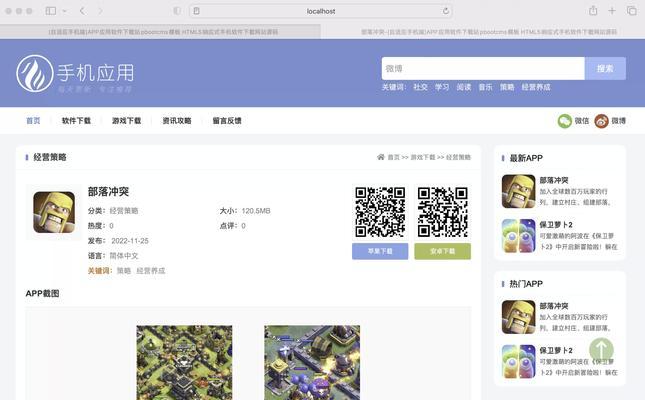Click the green 安卓下载 button
Image resolution: width=645 pixels, height=400 pixels.
pyautogui.click(x=443, y=251)
